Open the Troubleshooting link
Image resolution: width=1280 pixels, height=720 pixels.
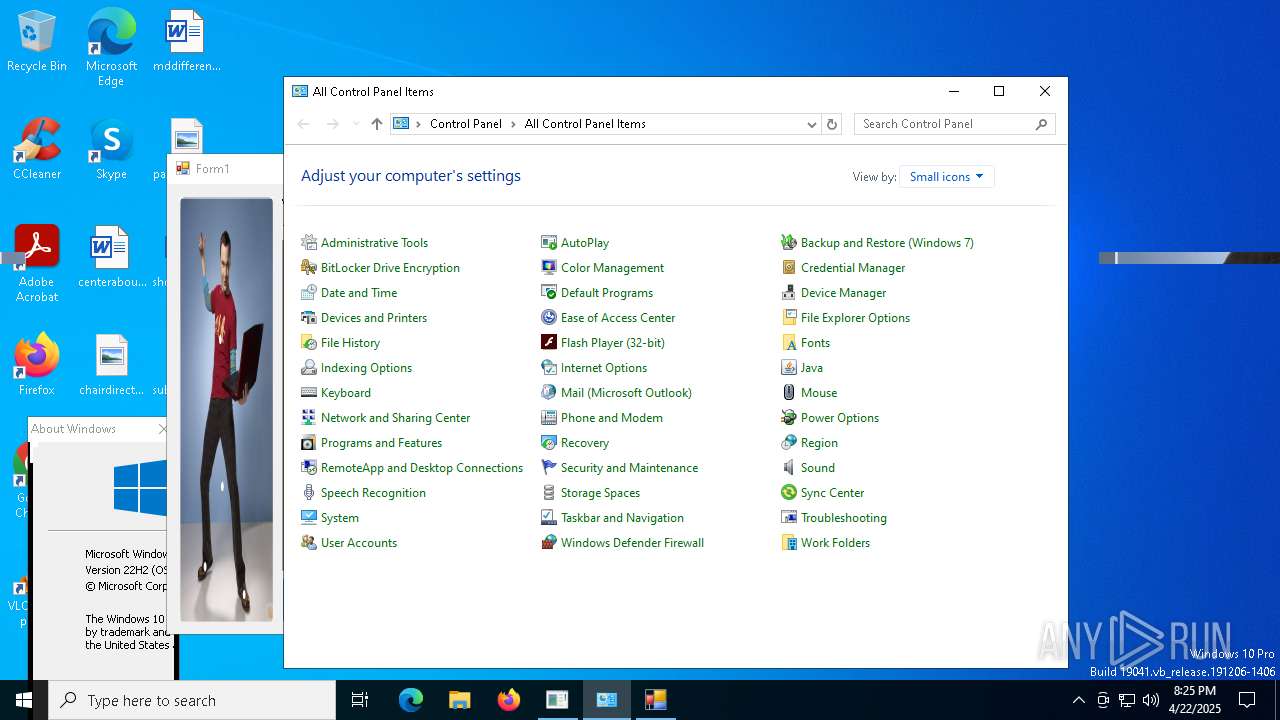(844, 518)
